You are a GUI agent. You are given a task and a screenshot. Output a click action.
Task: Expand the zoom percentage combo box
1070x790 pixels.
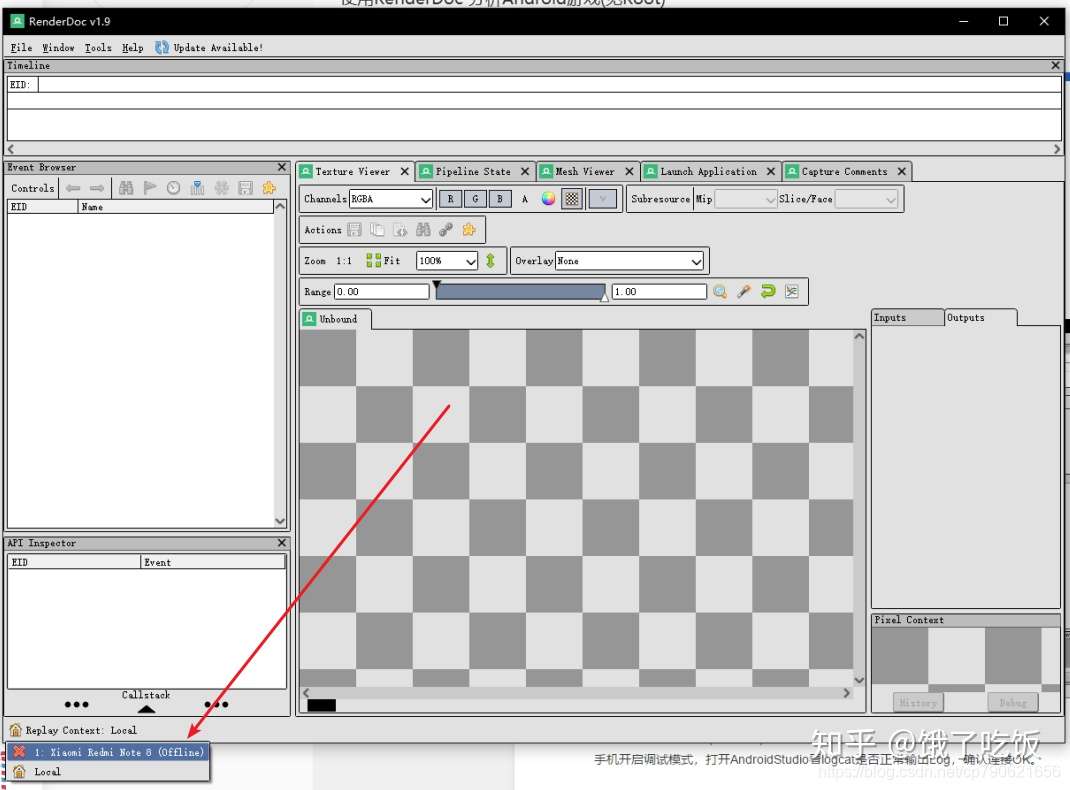click(470, 260)
